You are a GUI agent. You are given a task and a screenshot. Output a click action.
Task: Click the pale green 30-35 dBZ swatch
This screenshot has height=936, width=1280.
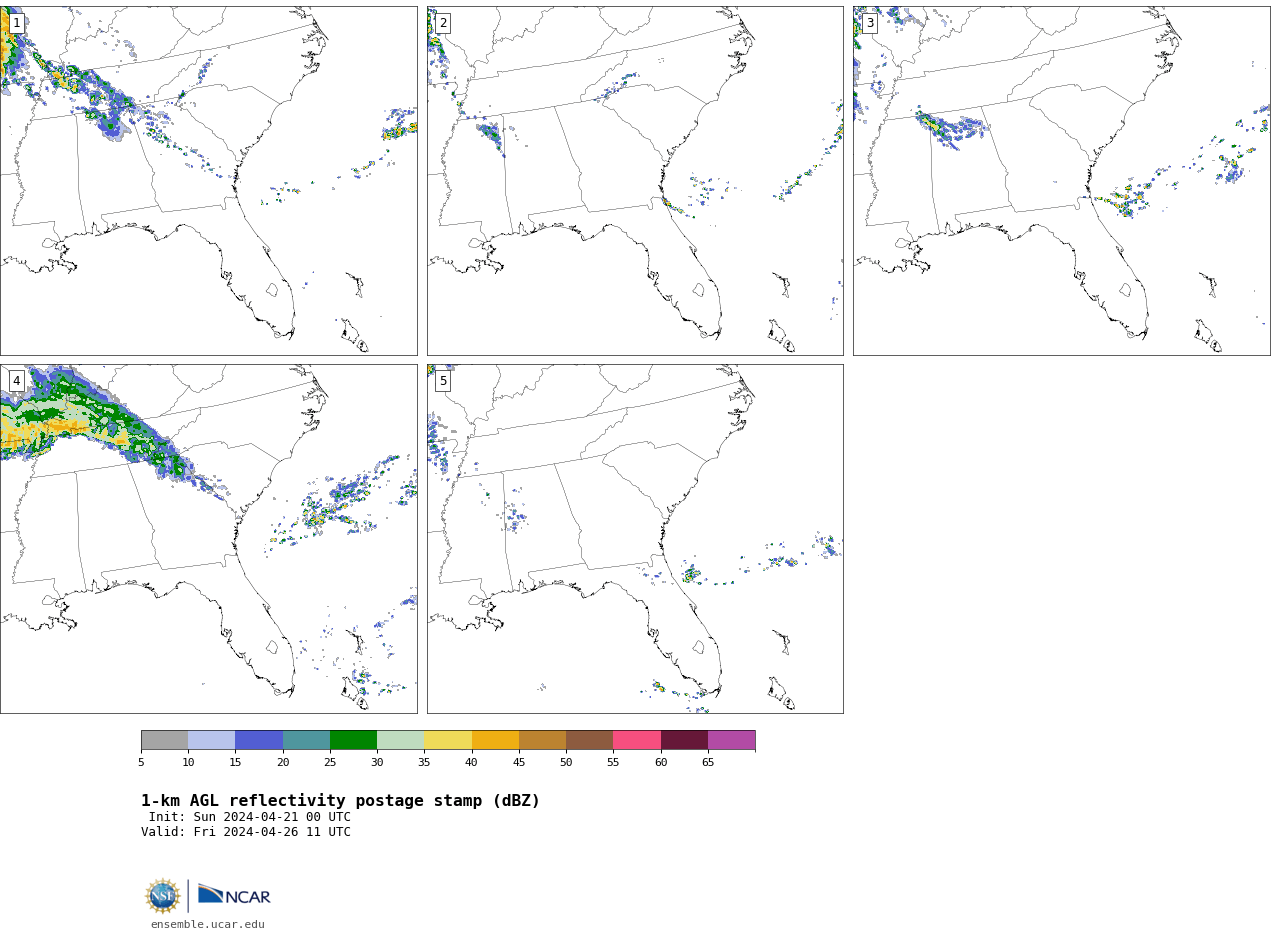[x=400, y=740]
